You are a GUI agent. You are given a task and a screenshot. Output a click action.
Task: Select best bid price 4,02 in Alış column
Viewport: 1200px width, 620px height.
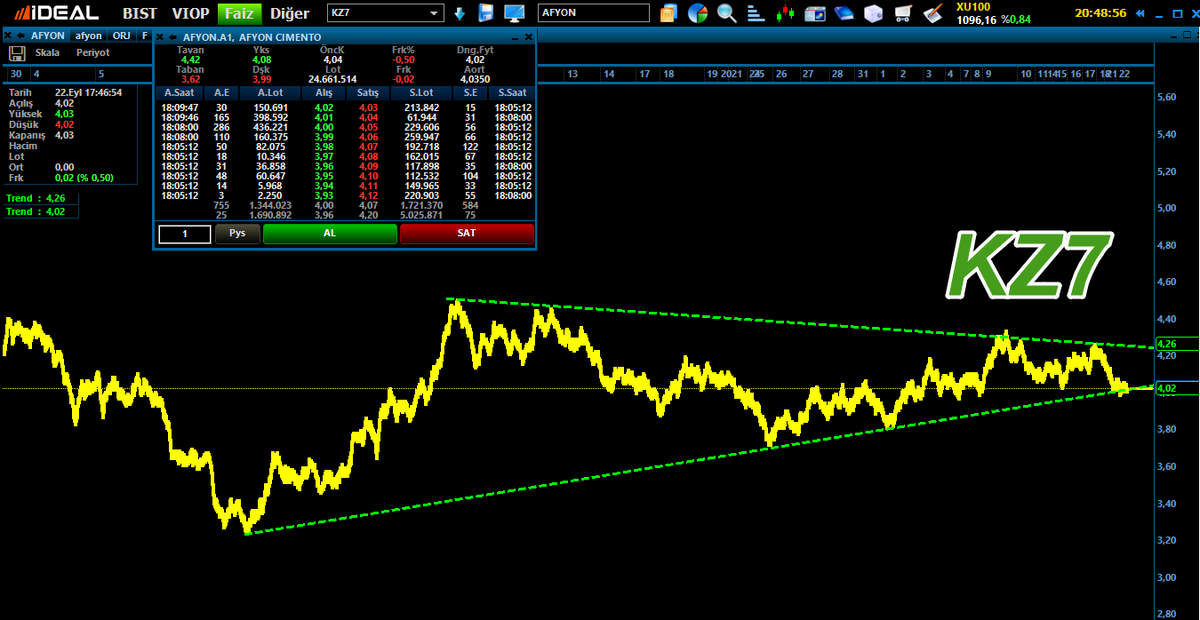click(324, 107)
